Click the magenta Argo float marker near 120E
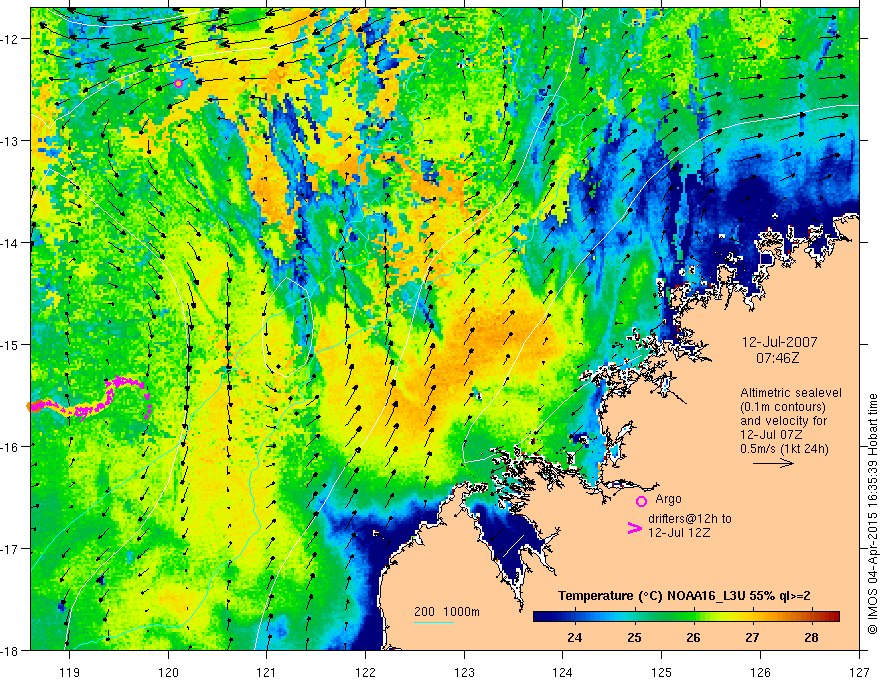This screenshot has width=880, height=680. coord(178,84)
